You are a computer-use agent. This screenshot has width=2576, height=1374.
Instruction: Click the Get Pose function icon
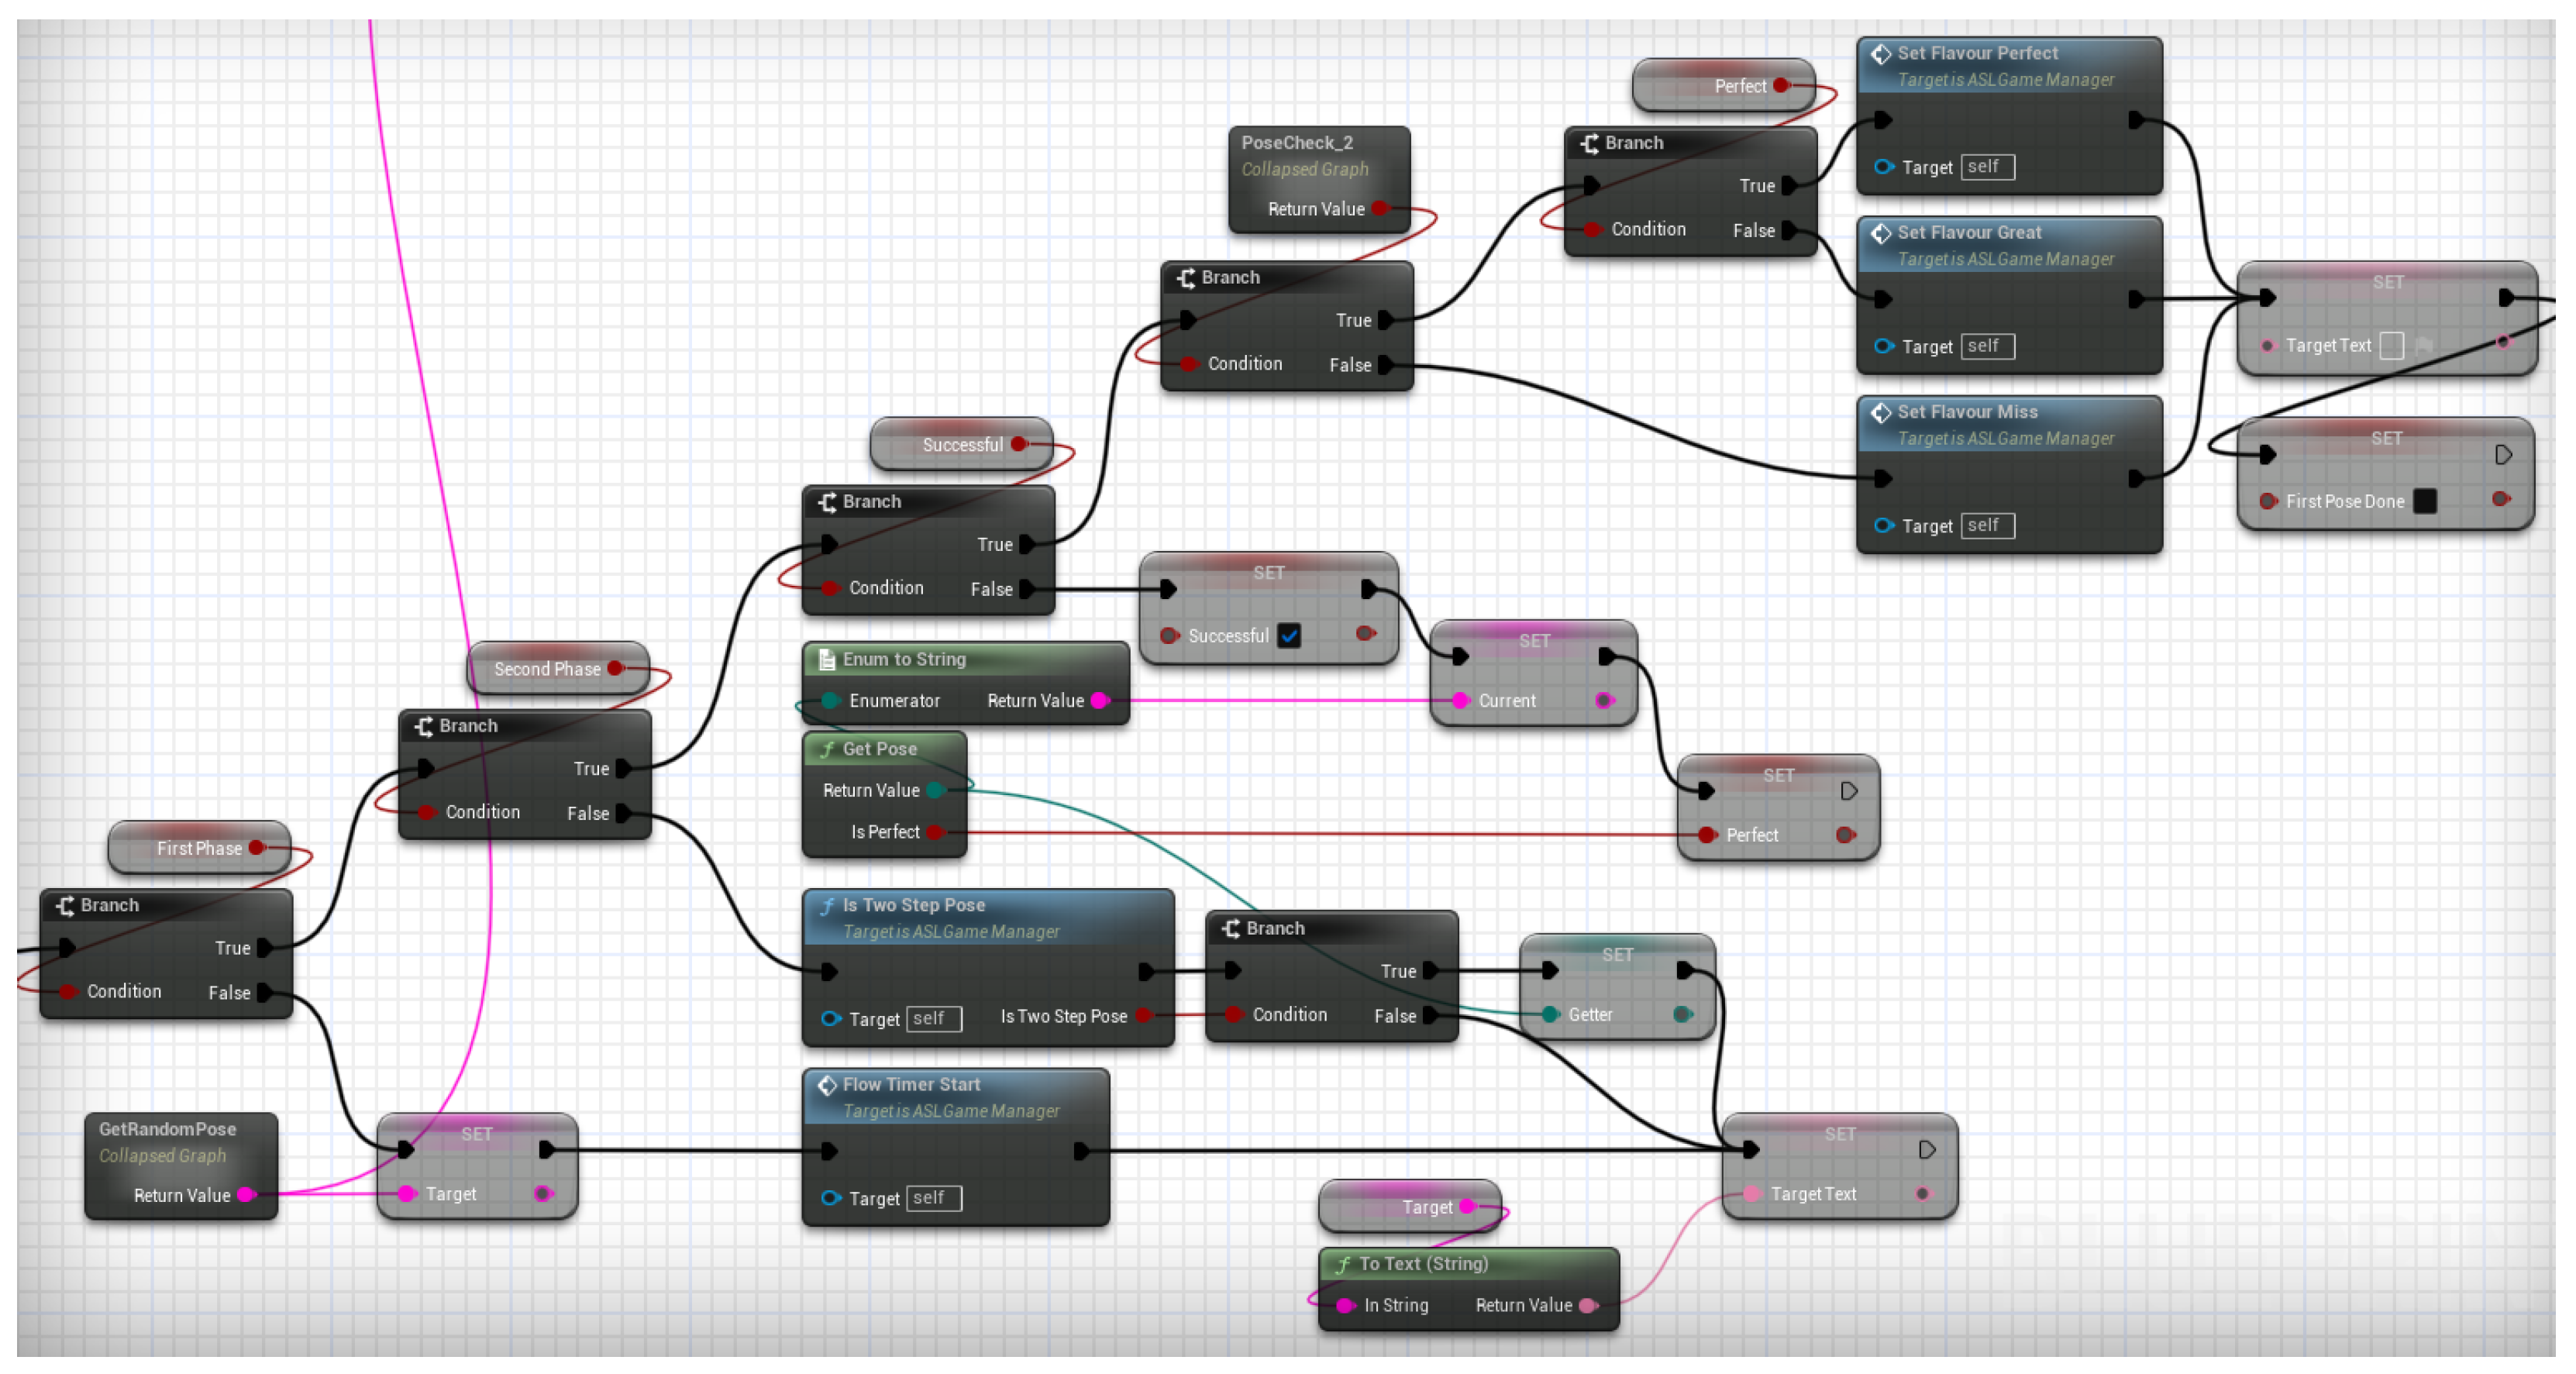click(x=827, y=749)
